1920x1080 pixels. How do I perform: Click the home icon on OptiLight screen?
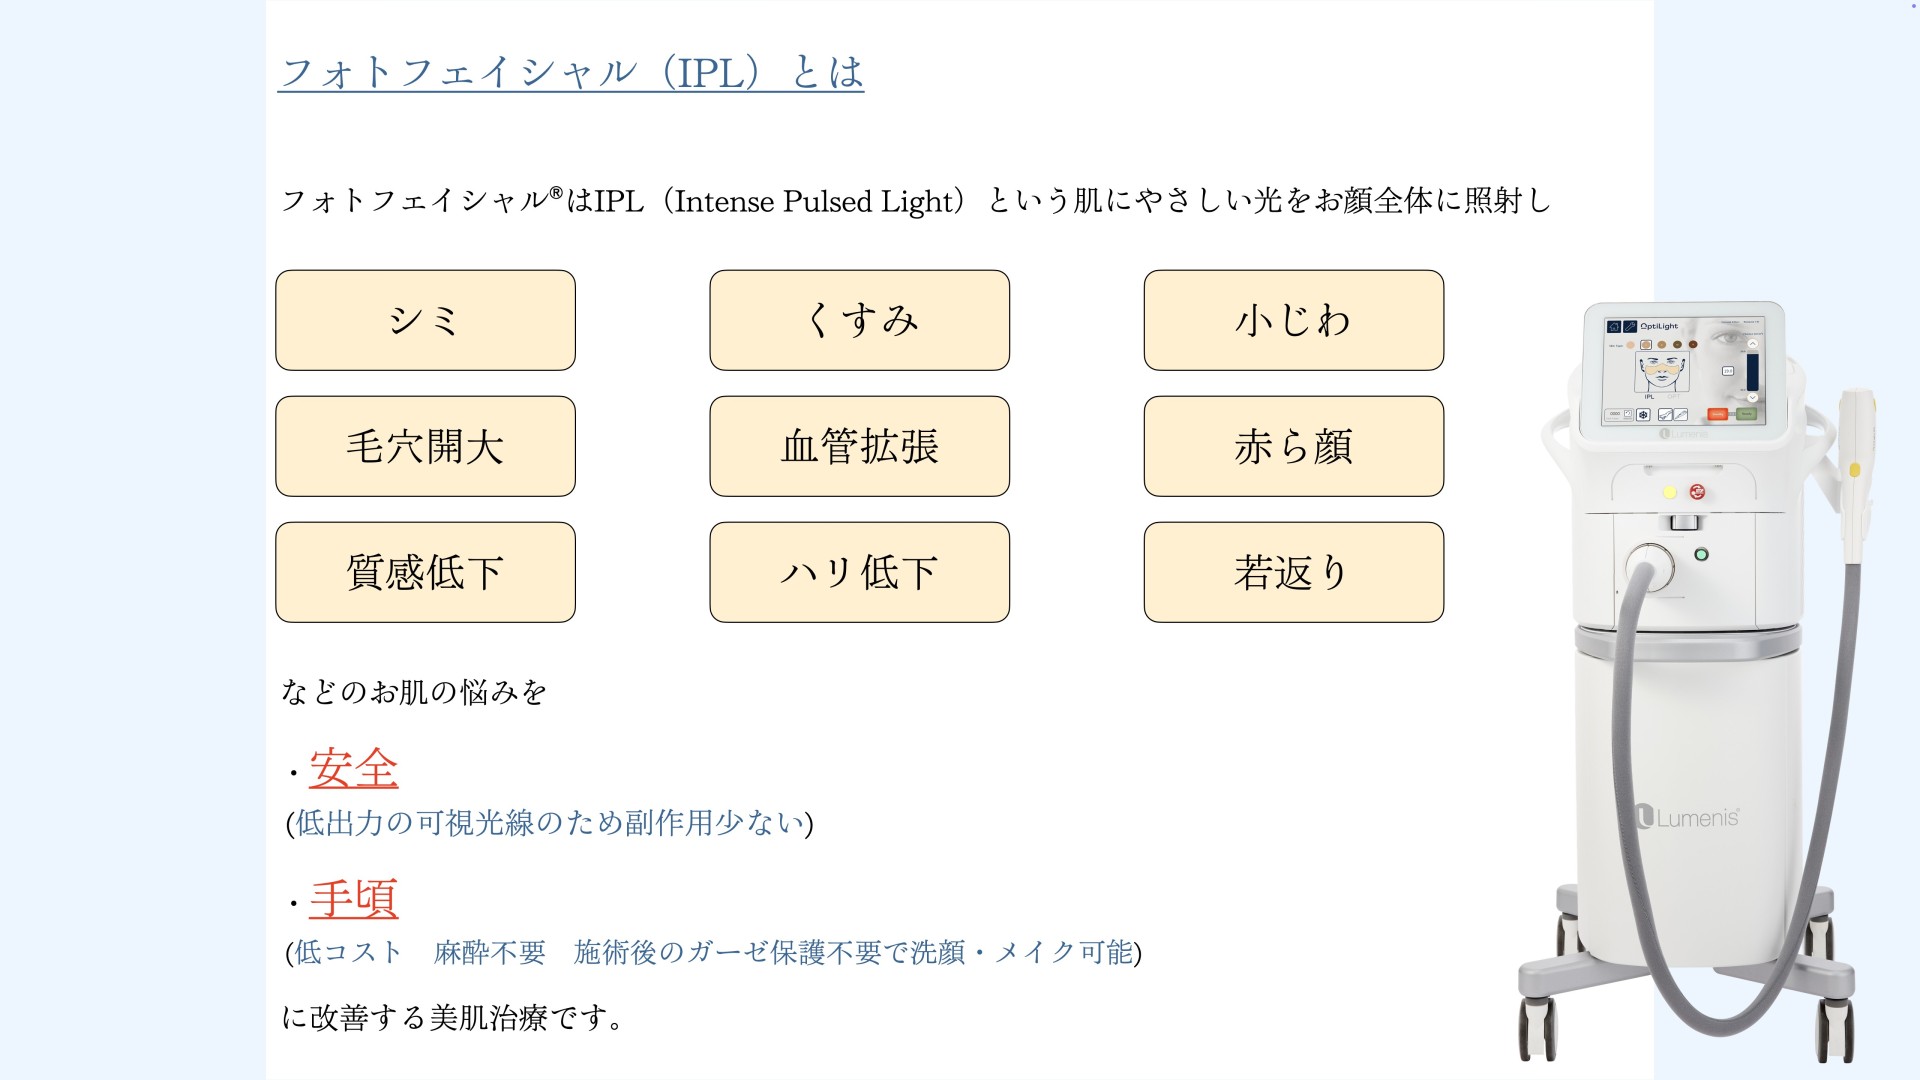pos(1613,327)
